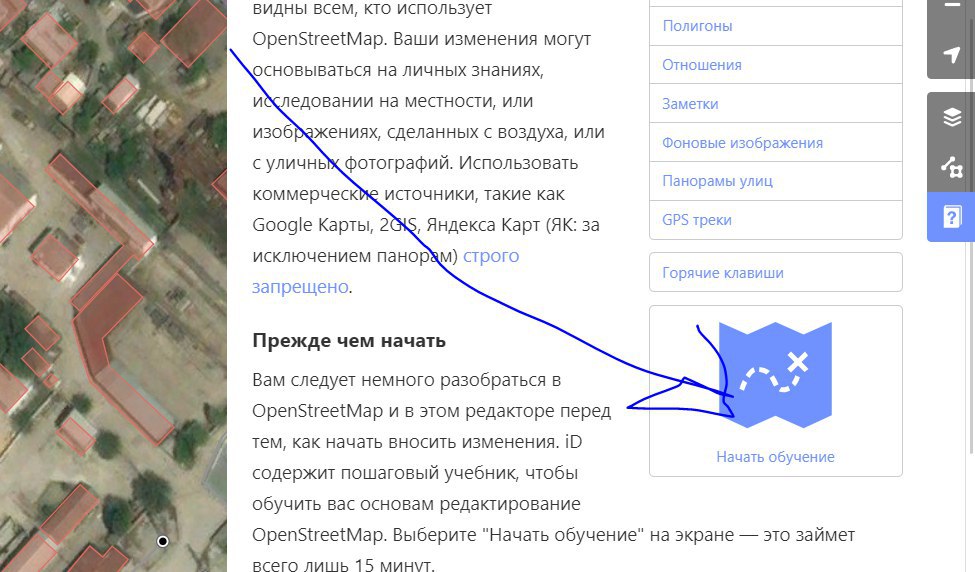Click the 'Прежде чем начать' heading

(x=349, y=341)
